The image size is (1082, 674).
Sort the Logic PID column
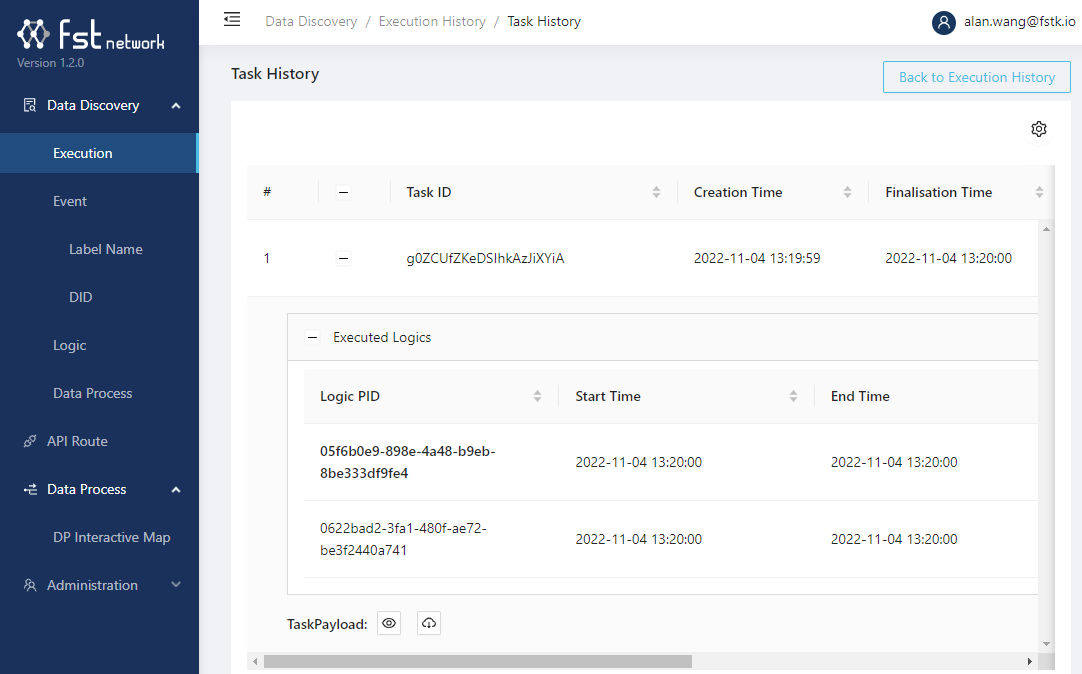[x=537, y=396]
